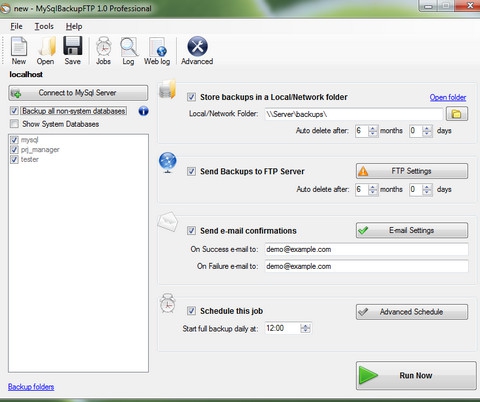This screenshot has height=402, width=480.
Task: Select prj_manager in database list
Action: coord(40,150)
